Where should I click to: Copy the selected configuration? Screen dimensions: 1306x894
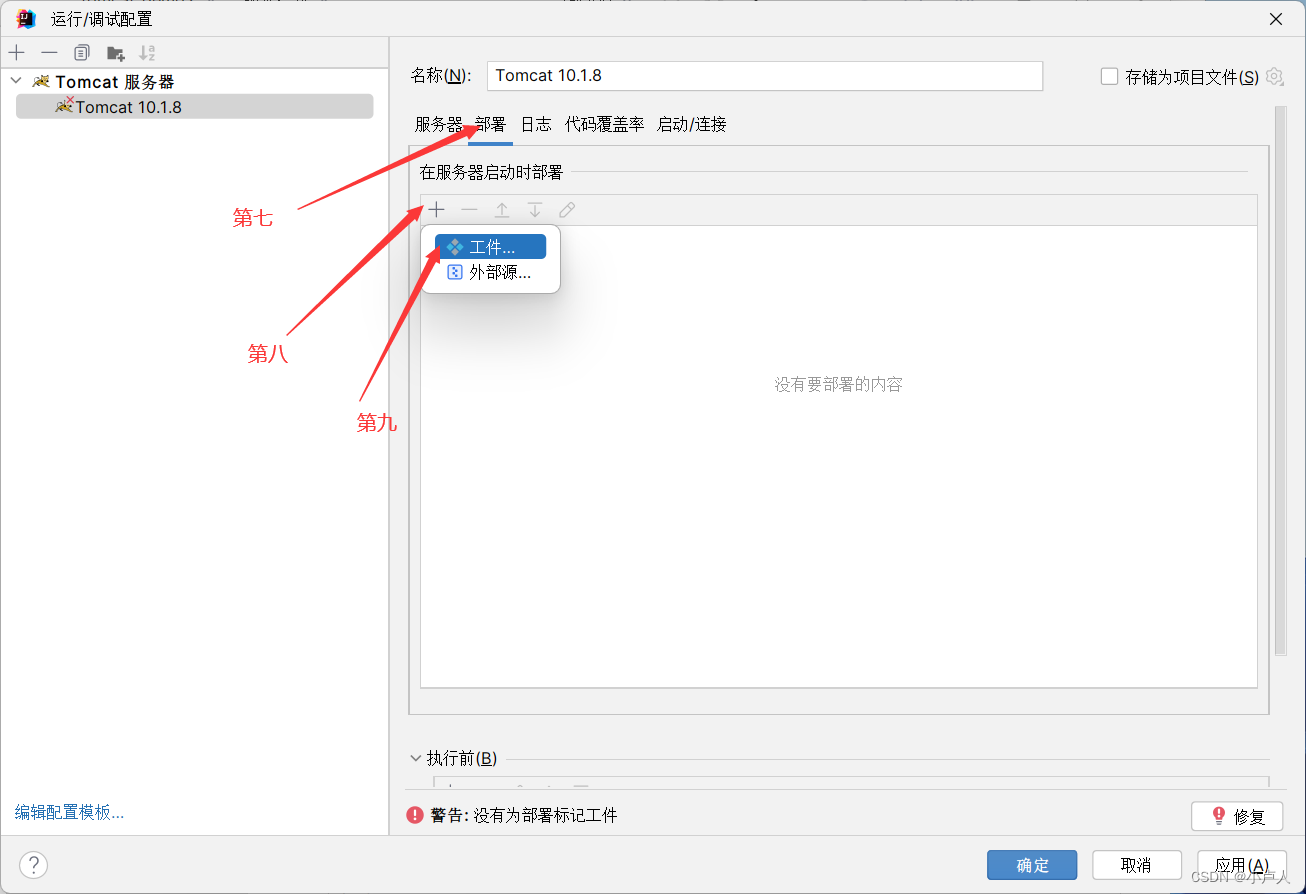point(82,52)
